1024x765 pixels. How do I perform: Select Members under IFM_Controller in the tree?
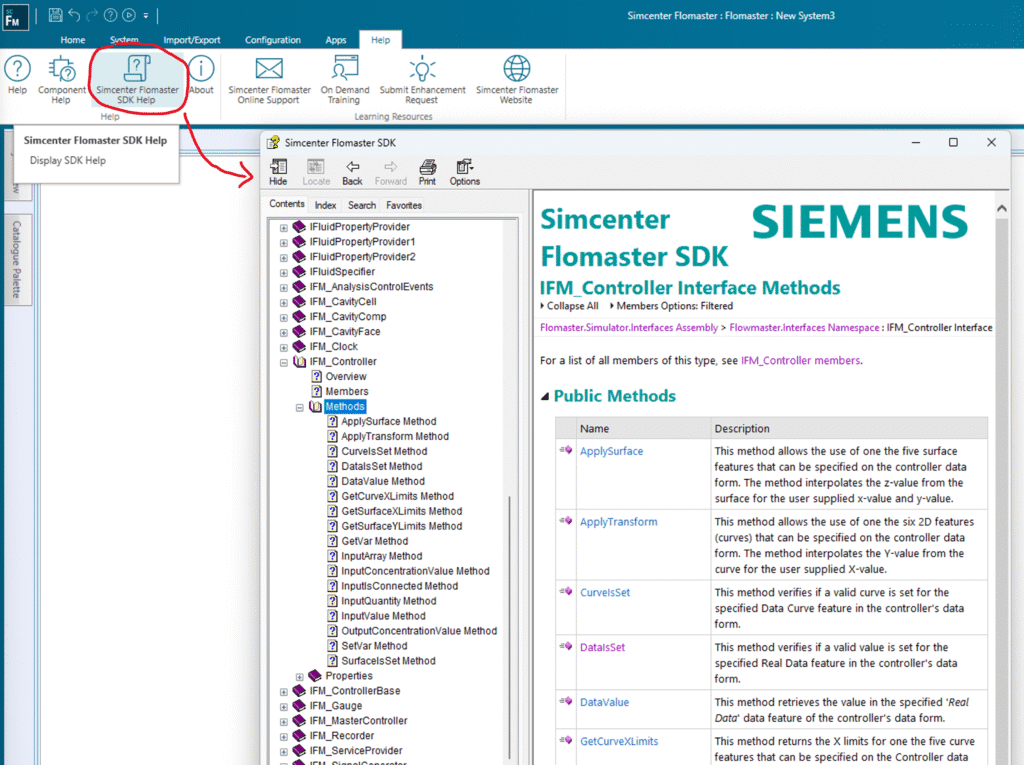click(347, 392)
